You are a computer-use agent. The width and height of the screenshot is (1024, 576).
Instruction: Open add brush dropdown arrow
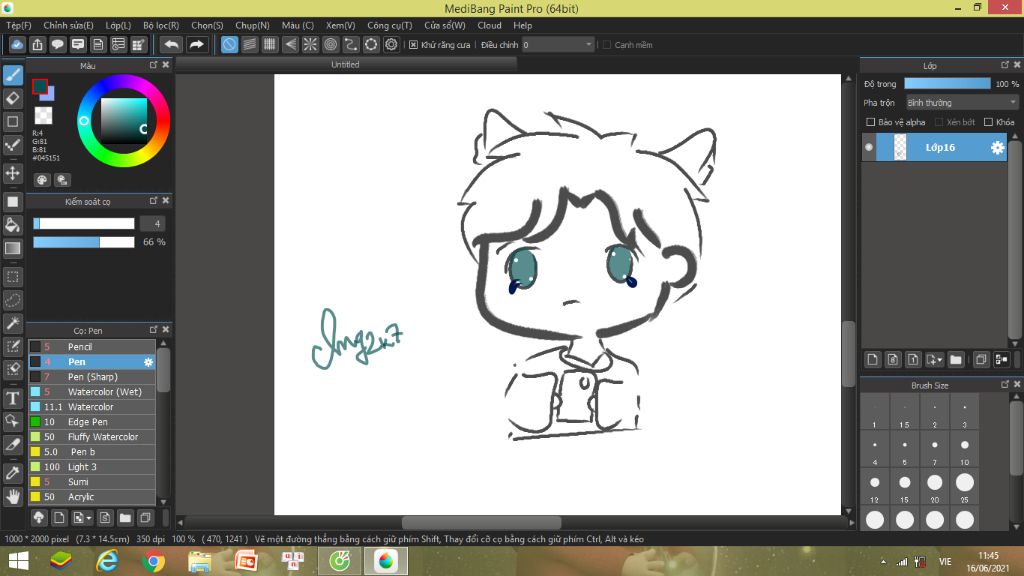point(89,519)
